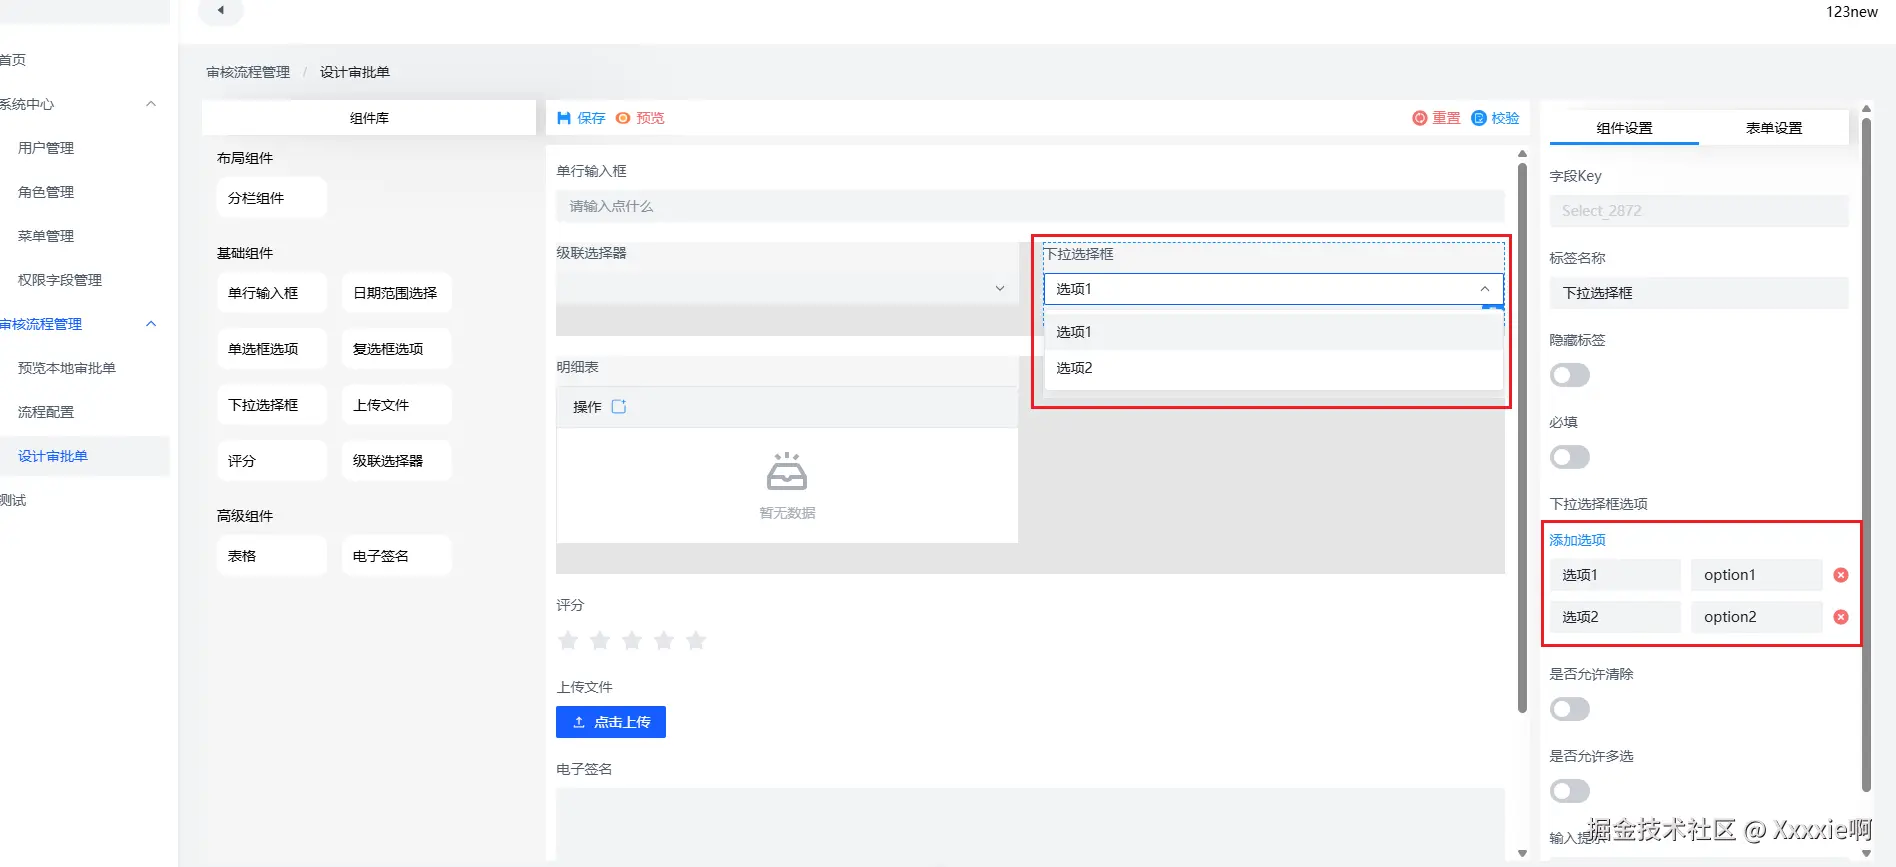The image size is (1896, 867).
Task: Enable the 是否允许清除 switch
Action: (x=1570, y=709)
